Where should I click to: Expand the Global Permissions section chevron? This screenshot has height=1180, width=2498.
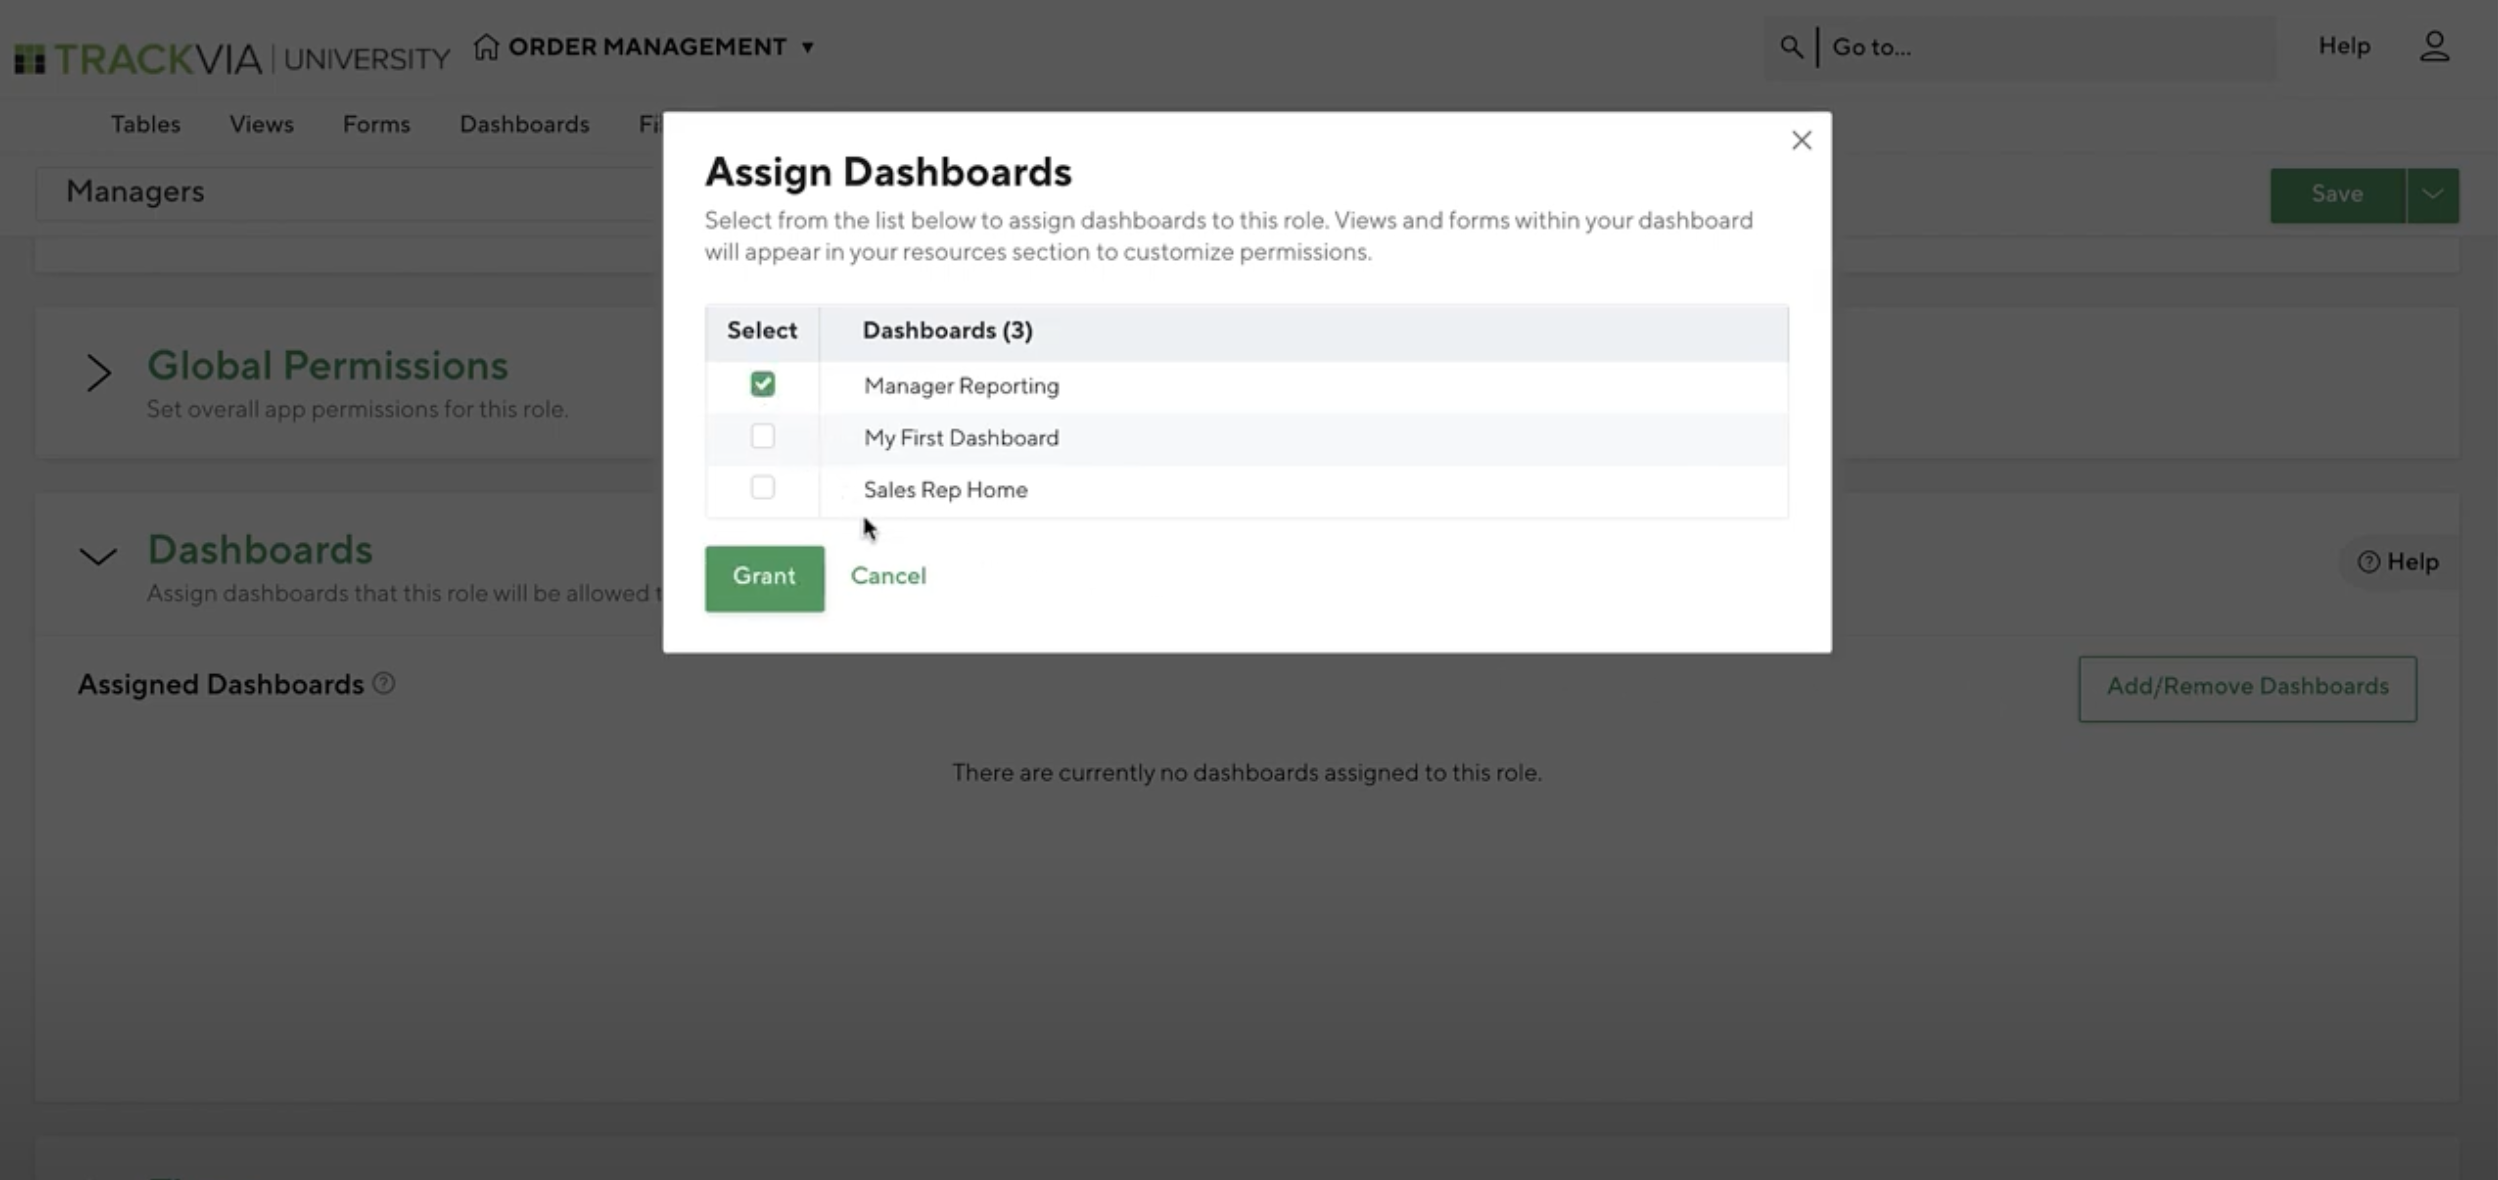[98, 373]
